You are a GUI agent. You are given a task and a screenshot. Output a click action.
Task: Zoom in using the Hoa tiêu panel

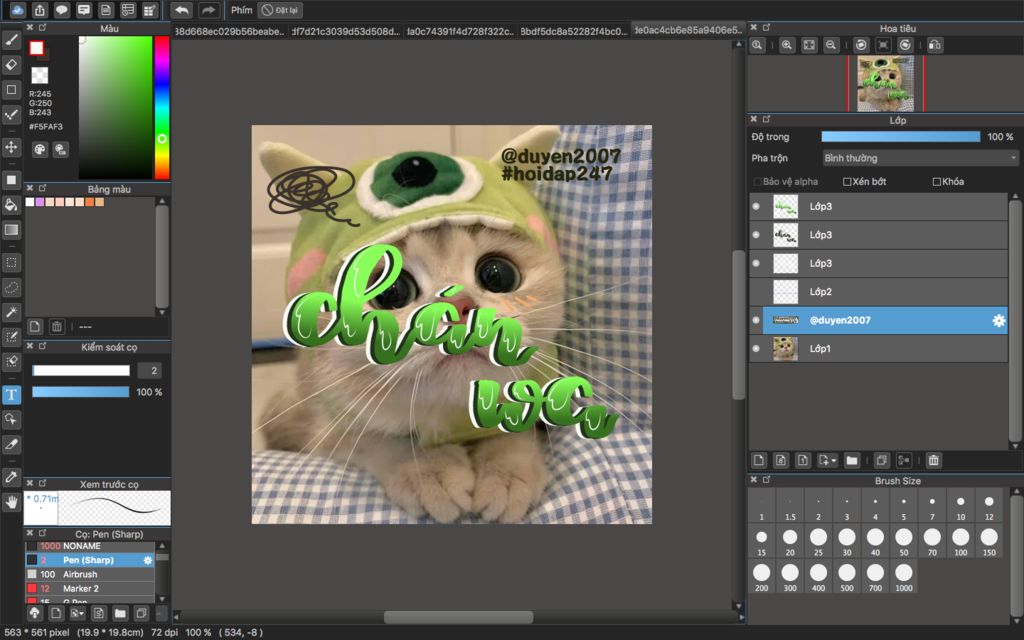[787, 45]
